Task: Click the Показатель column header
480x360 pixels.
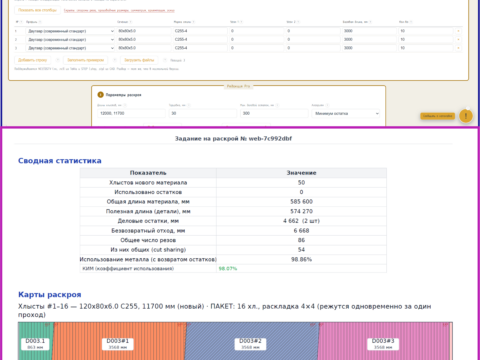Action: [x=148, y=173]
